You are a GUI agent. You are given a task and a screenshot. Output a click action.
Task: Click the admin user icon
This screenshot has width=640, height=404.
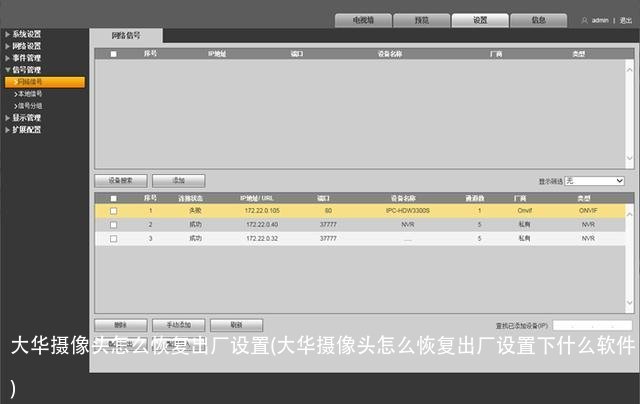pyautogui.click(x=584, y=20)
